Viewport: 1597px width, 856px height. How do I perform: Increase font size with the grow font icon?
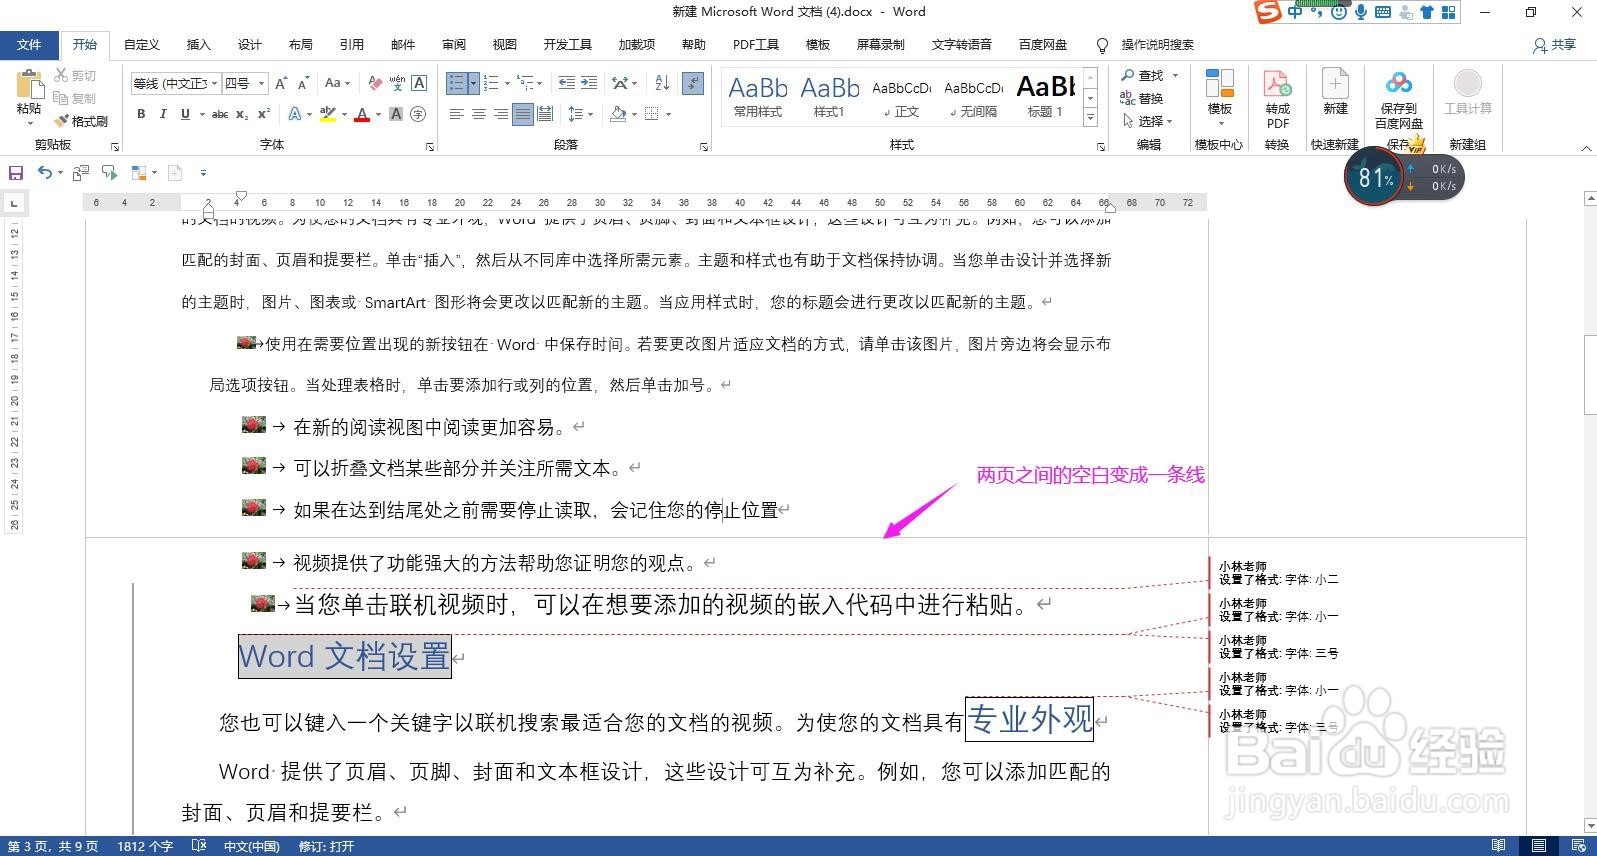[281, 83]
